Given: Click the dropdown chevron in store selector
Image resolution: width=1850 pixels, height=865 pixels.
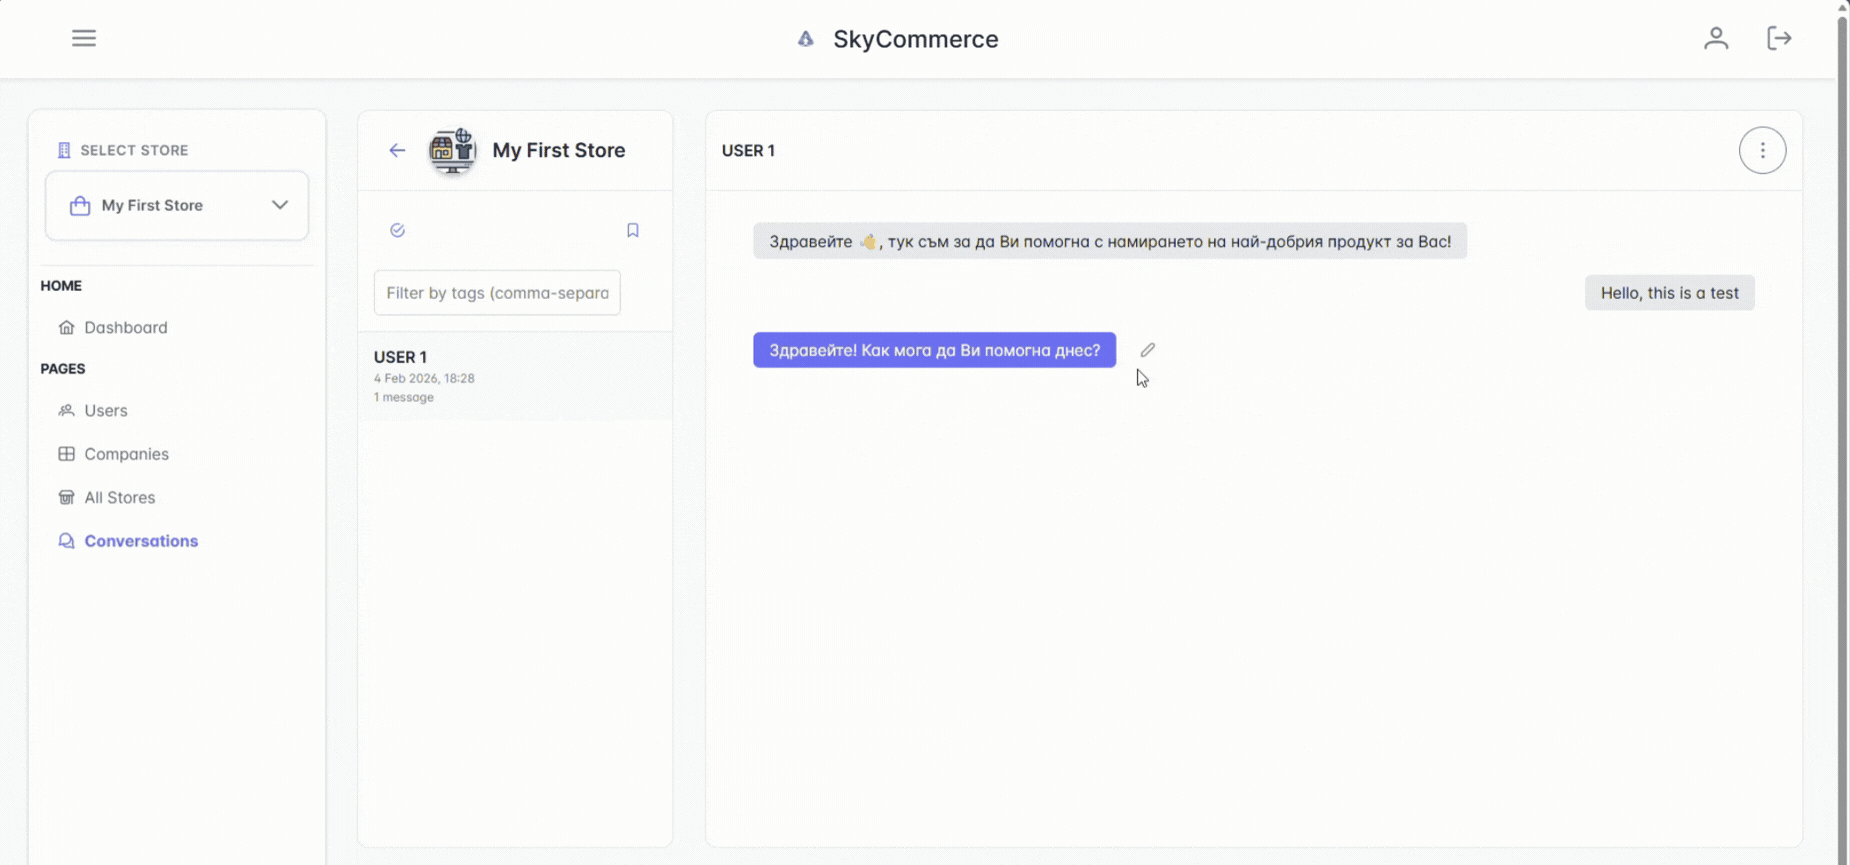Looking at the screenshot, I should click(x=280, y=205).
